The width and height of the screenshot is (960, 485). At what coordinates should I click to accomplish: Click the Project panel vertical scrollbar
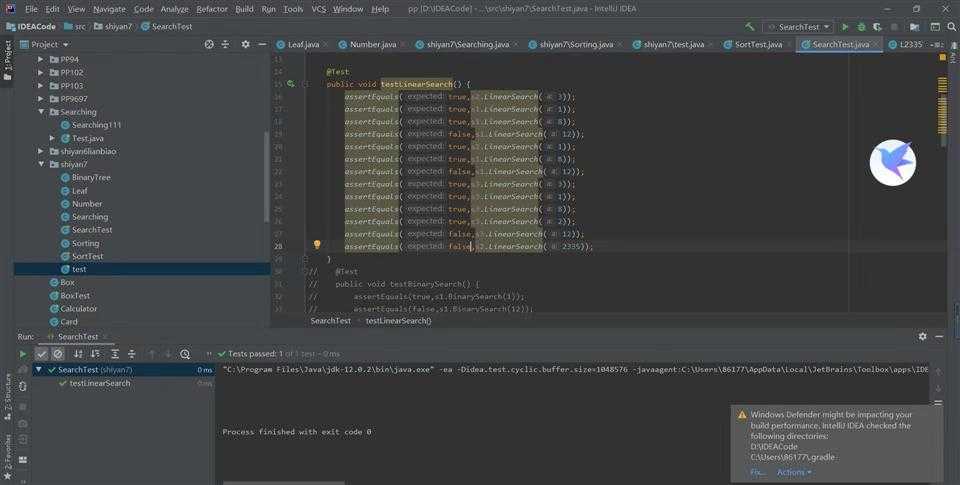[266, 178]
